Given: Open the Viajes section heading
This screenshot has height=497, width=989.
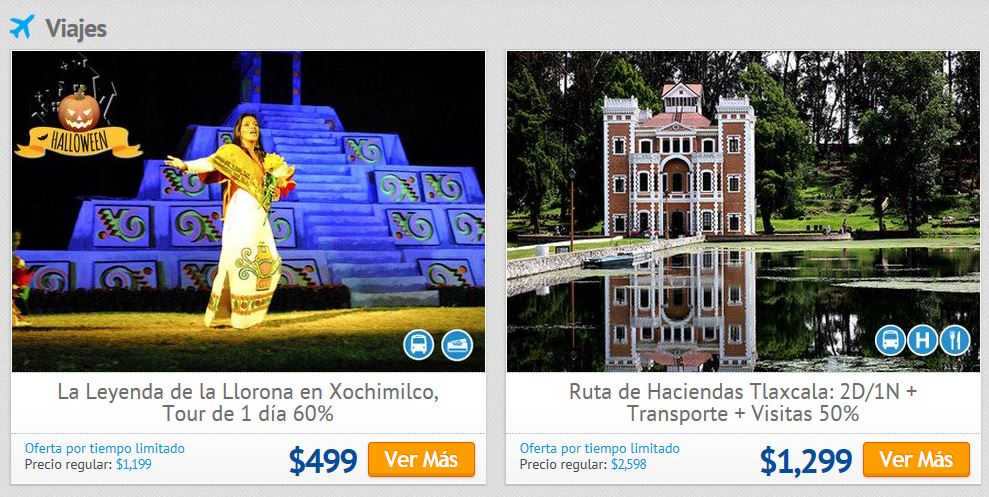Looking at the screenshot, I should tap(76, 28).
